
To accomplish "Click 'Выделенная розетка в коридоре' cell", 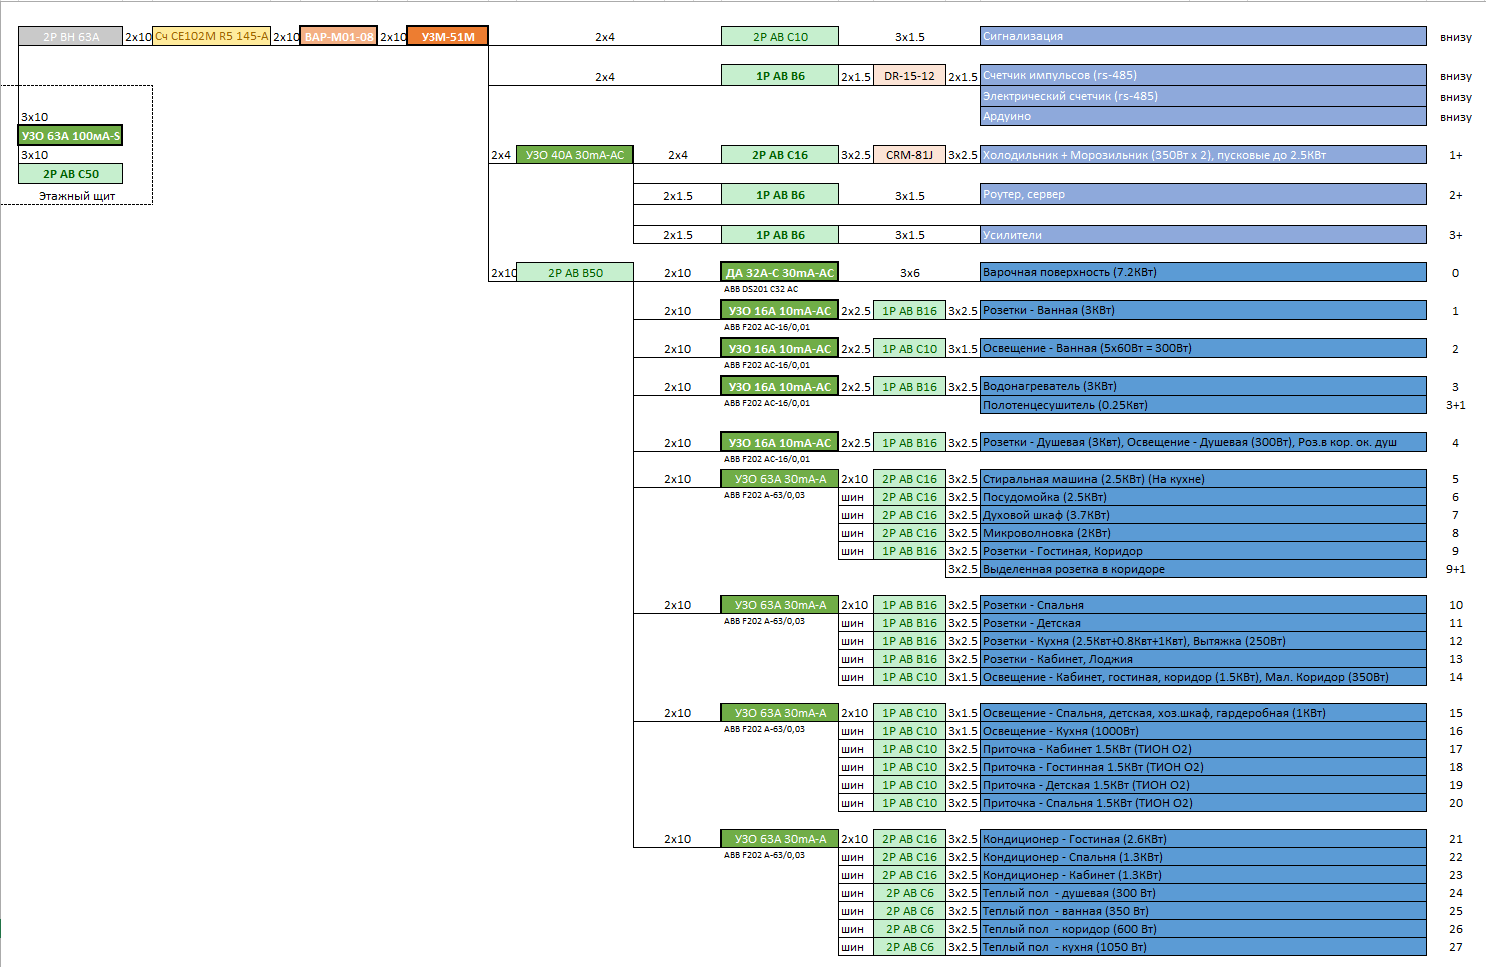I will pos(1204,569).
